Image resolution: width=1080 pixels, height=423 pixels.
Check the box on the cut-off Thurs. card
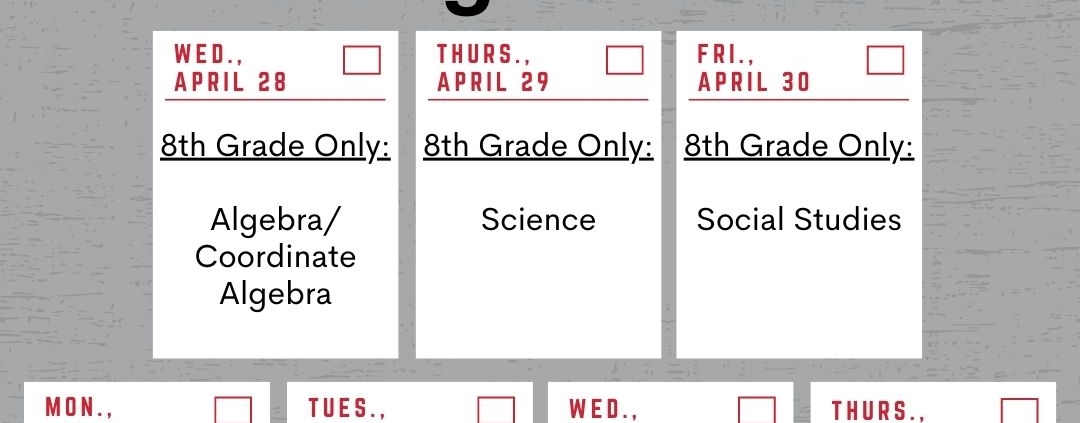click(x=1019, y=411)
